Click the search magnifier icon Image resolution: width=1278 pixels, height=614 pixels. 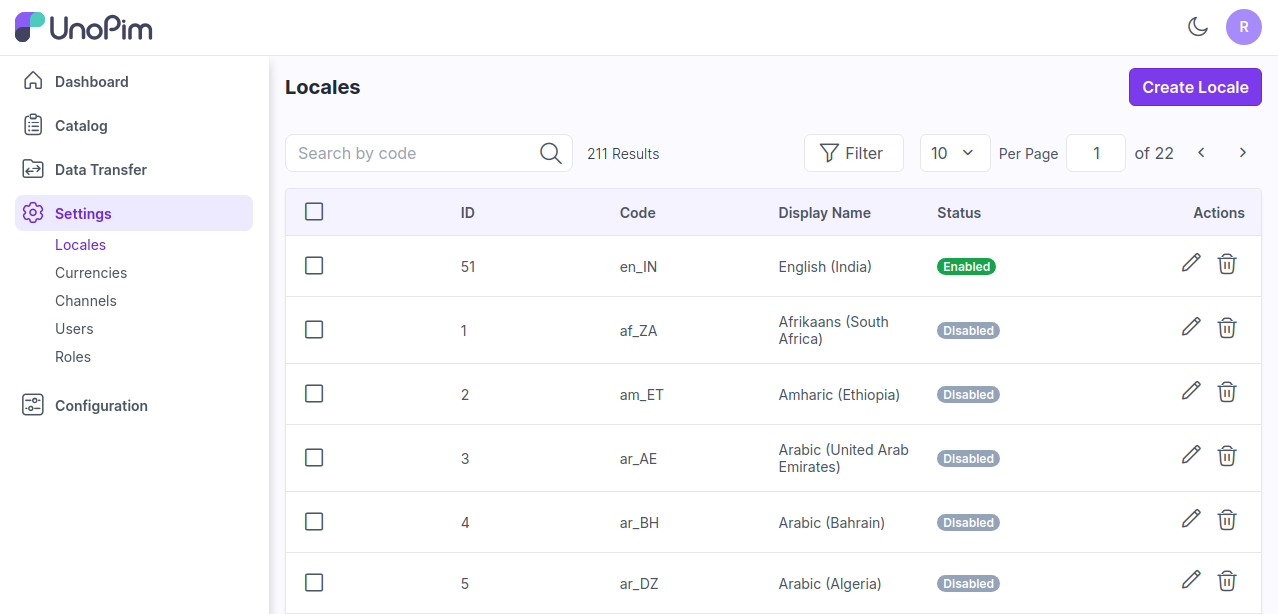click(x=550, y=153)
